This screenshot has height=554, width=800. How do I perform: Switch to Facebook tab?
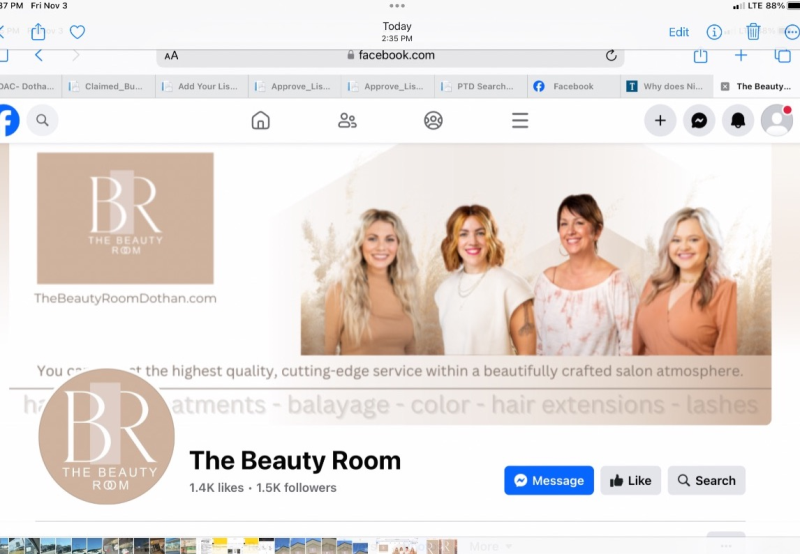(573, 86)
